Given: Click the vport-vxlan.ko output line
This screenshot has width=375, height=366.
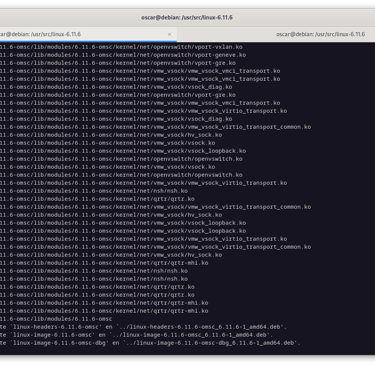Looking at the screenshot, I should click(x=121, y=47).
